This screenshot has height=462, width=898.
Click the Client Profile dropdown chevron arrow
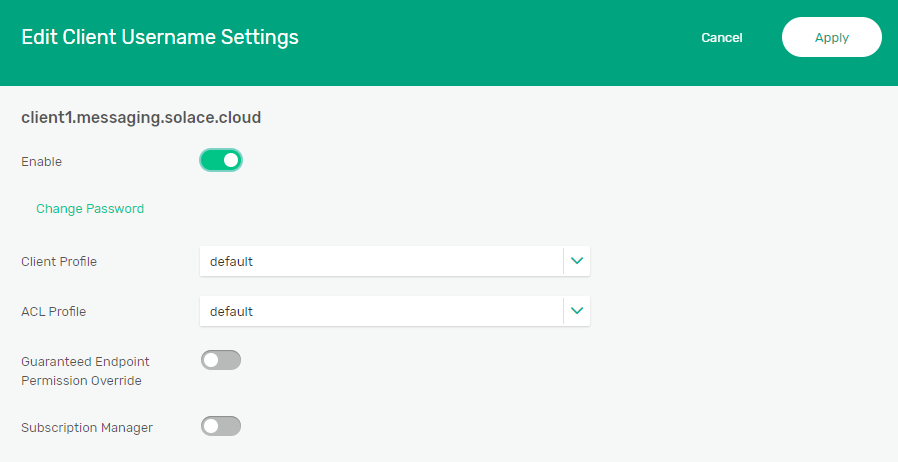577,261
